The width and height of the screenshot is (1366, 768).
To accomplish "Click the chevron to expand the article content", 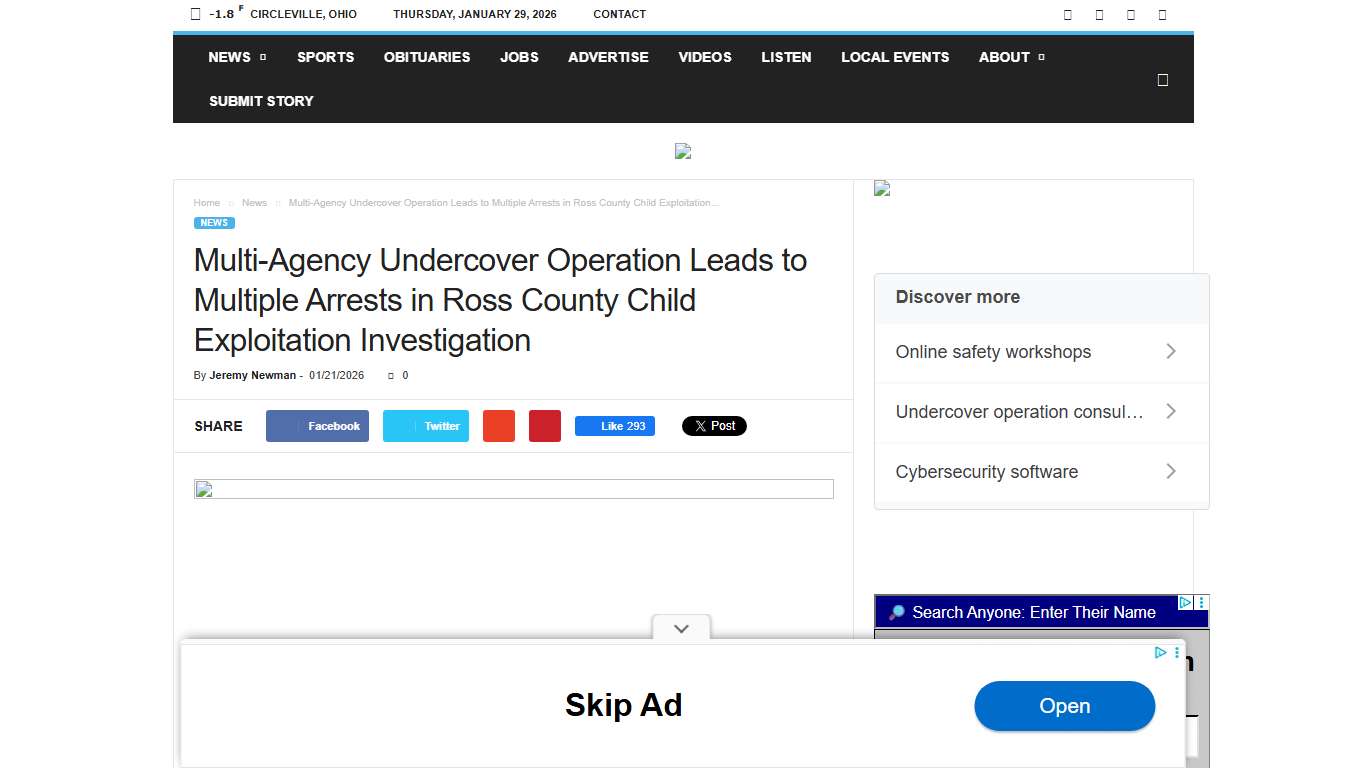I will (681, 629).
